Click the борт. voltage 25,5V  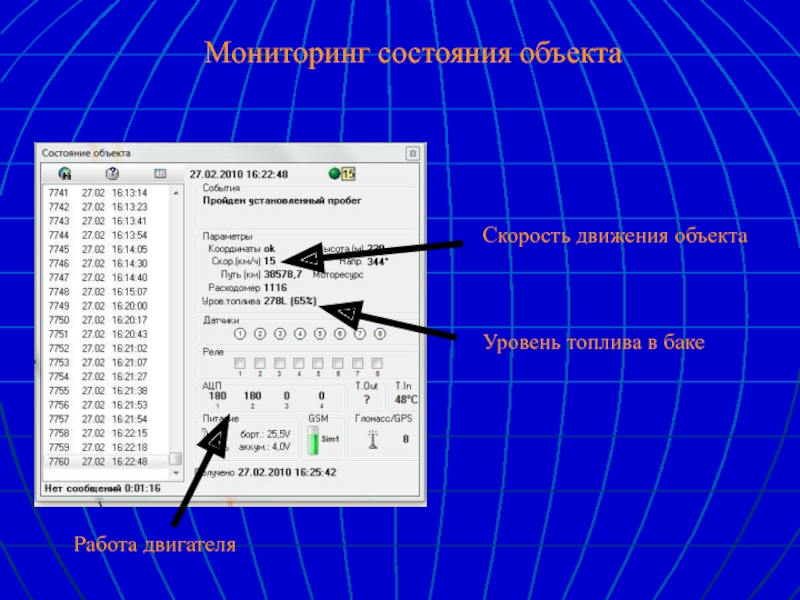[278, 434]
